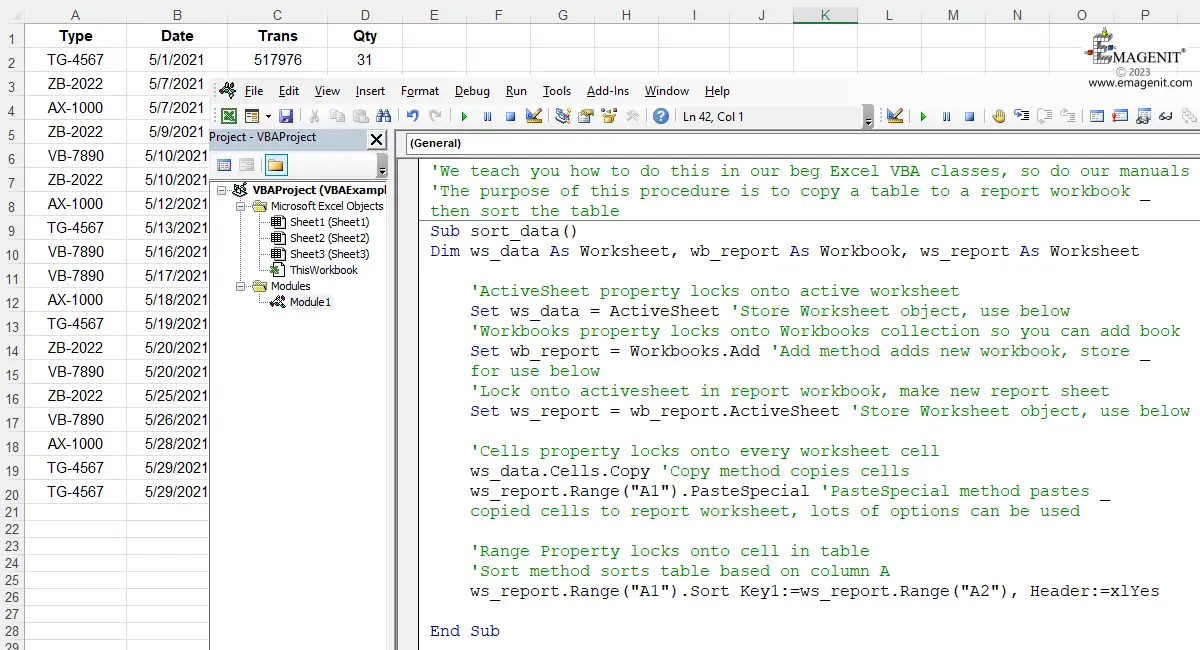Click the Save floppy disk icon
The image size is (1200, 650).
286,116
